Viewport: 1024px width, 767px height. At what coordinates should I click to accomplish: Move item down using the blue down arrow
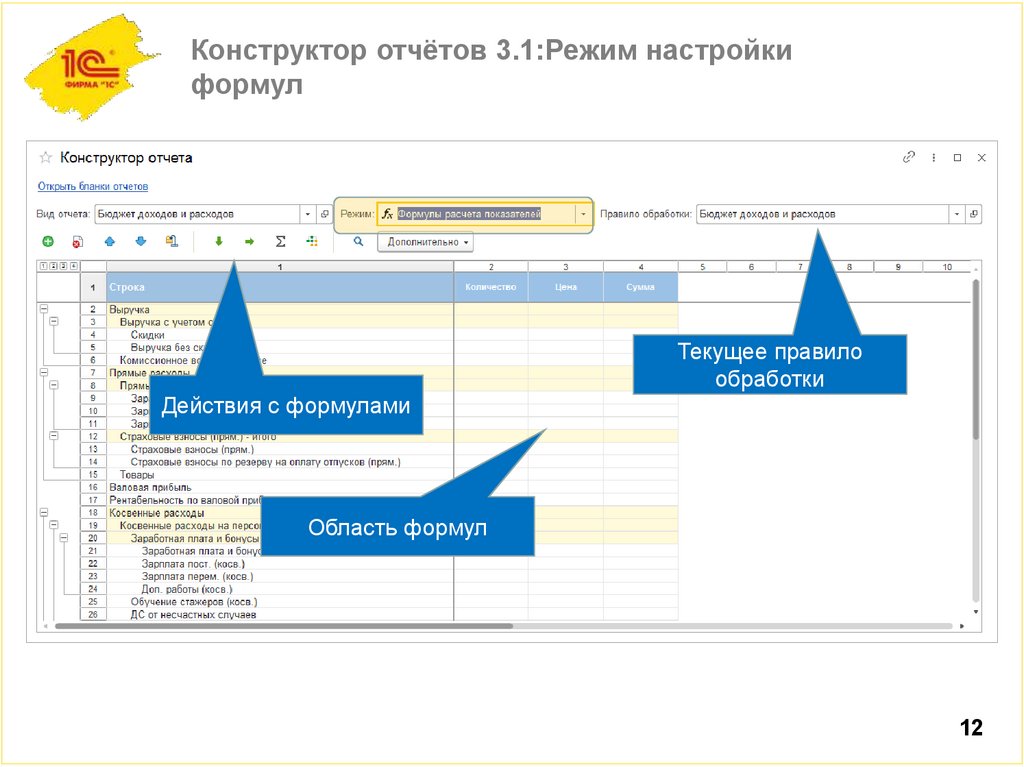tap(140, 241)
